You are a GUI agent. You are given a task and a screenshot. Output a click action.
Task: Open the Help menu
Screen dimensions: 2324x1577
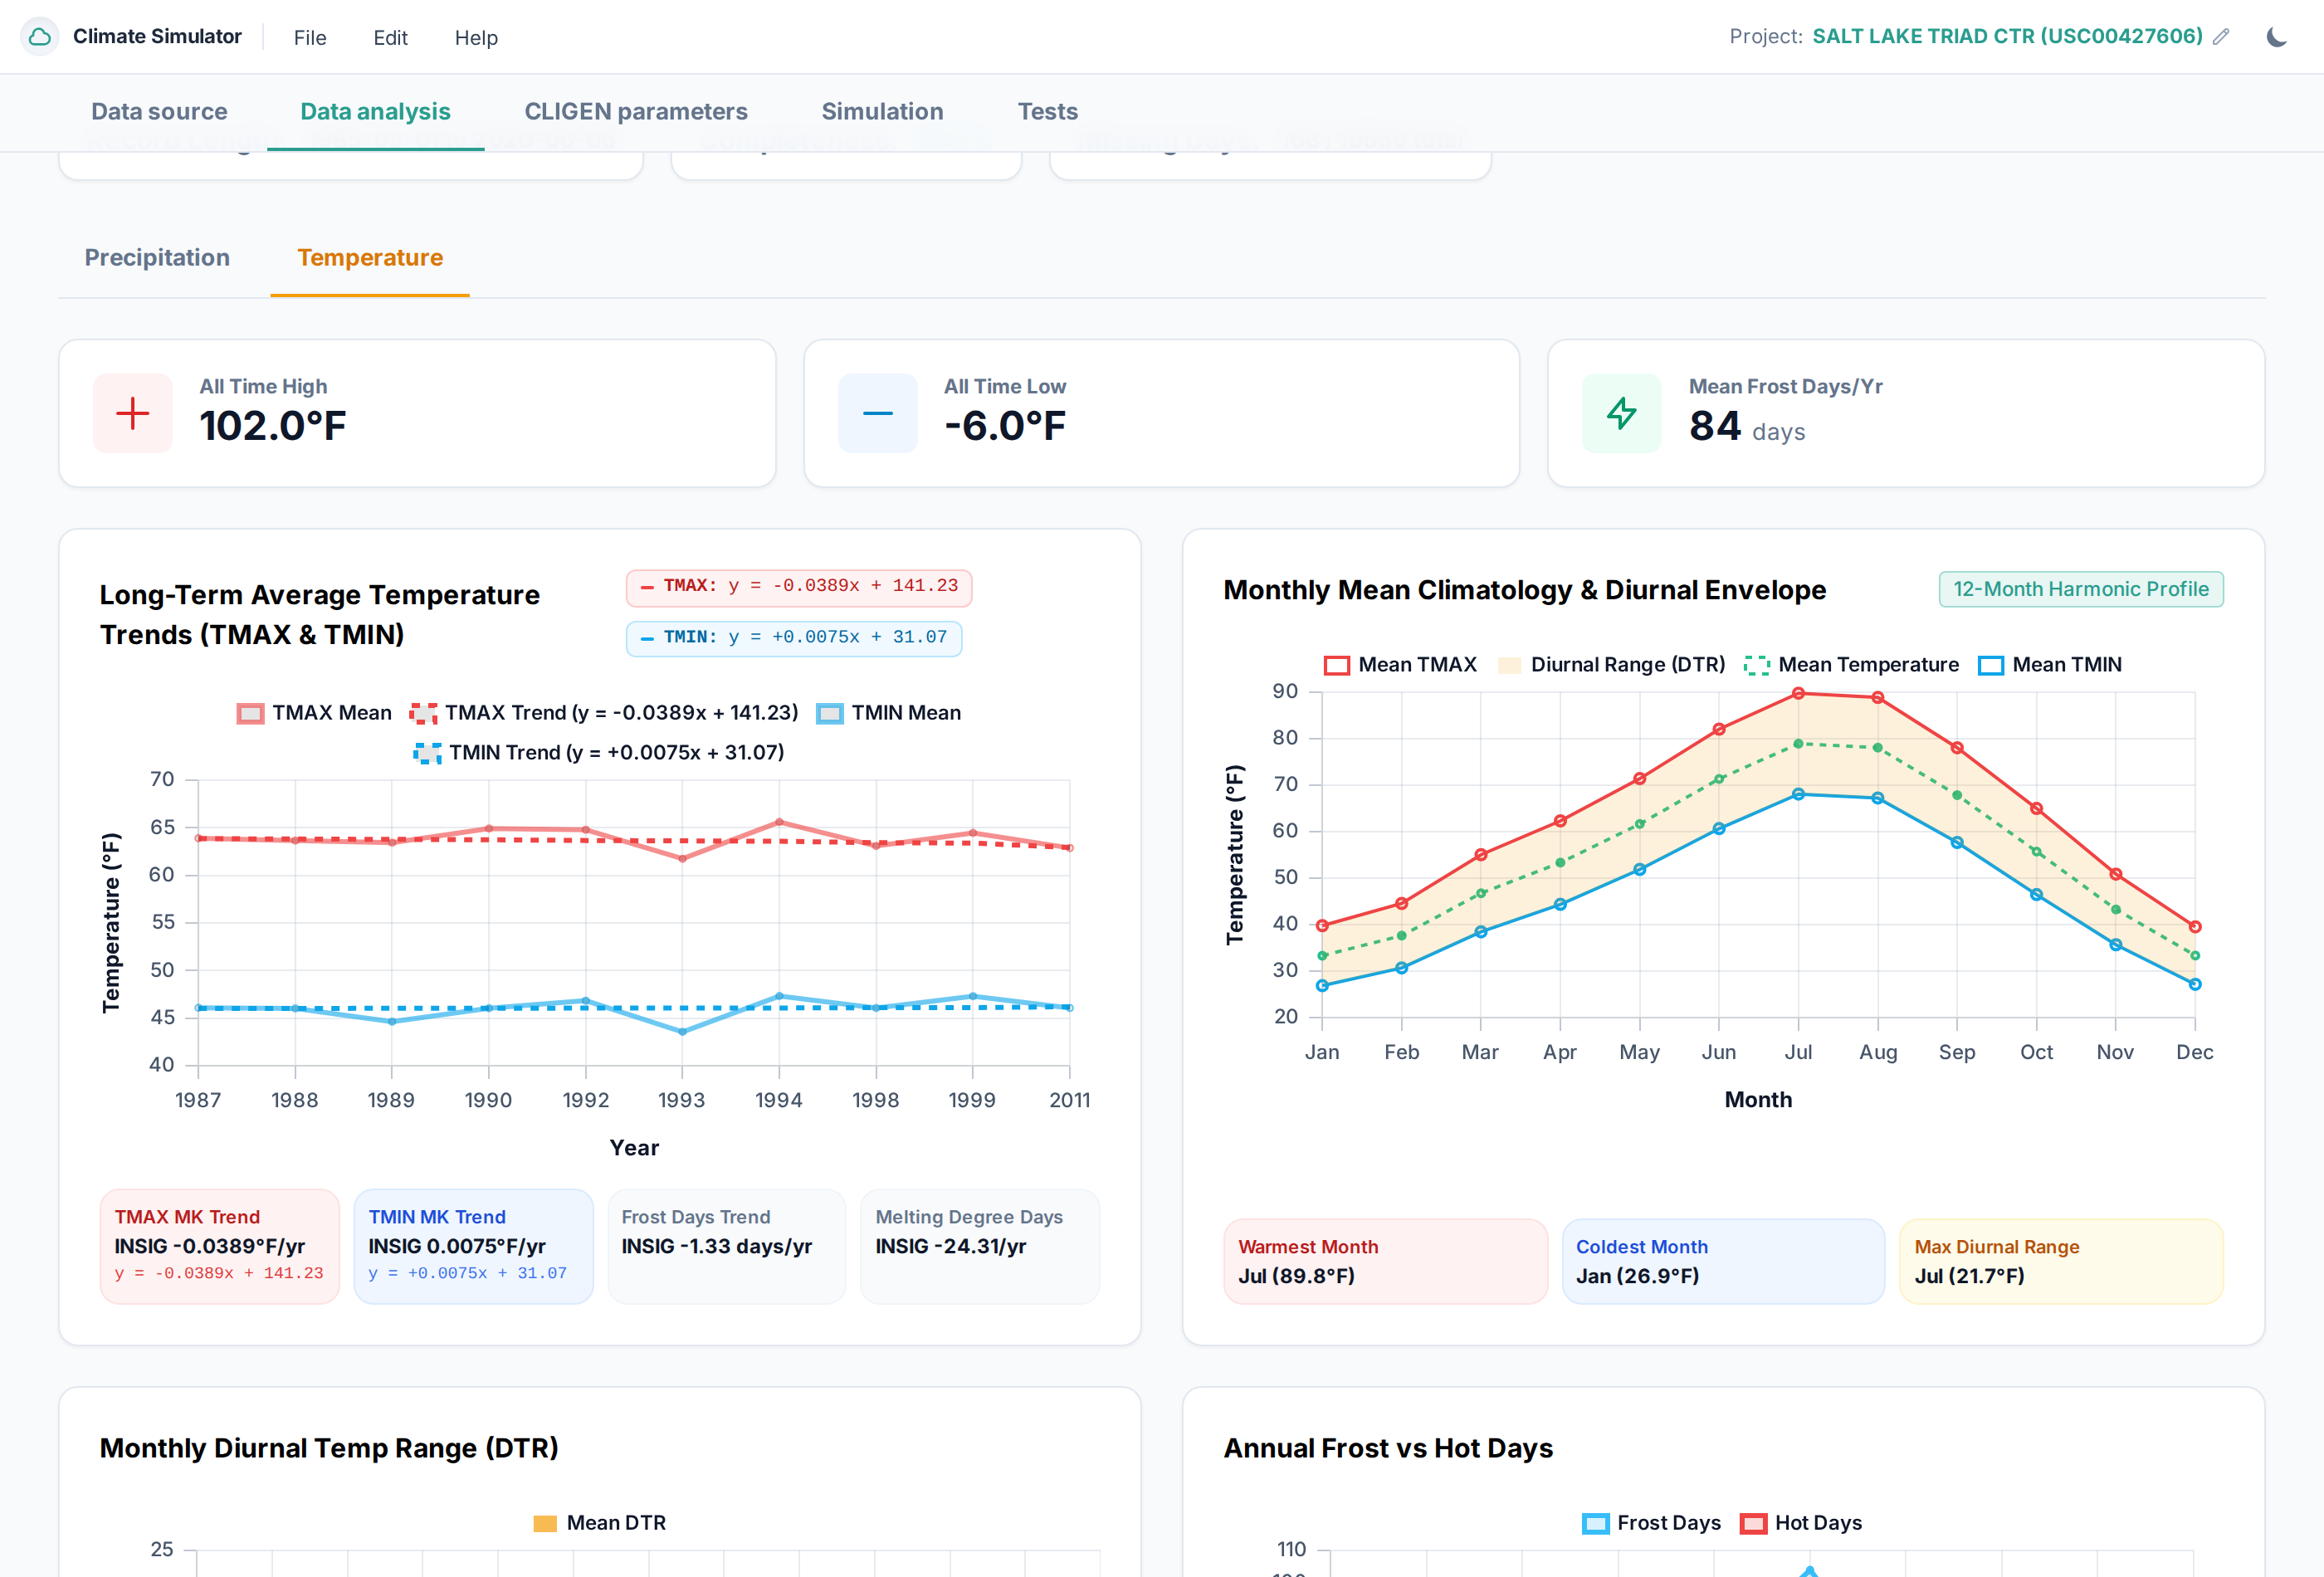[476, 38]
